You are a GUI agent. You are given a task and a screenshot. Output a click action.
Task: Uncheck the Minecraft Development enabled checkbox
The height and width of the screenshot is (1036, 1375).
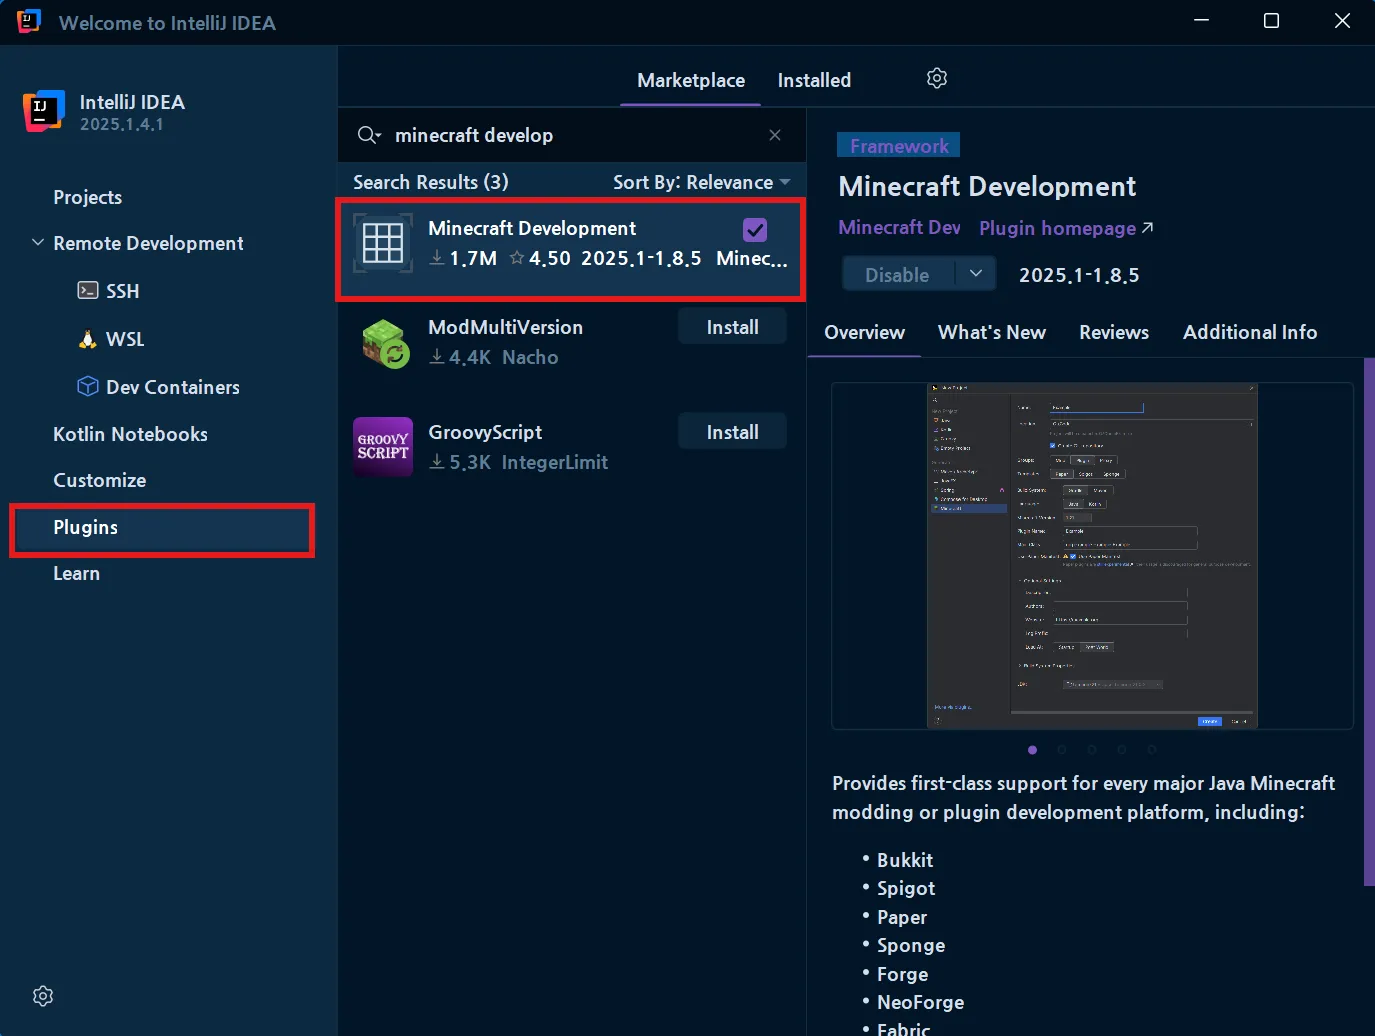[754, 229]
